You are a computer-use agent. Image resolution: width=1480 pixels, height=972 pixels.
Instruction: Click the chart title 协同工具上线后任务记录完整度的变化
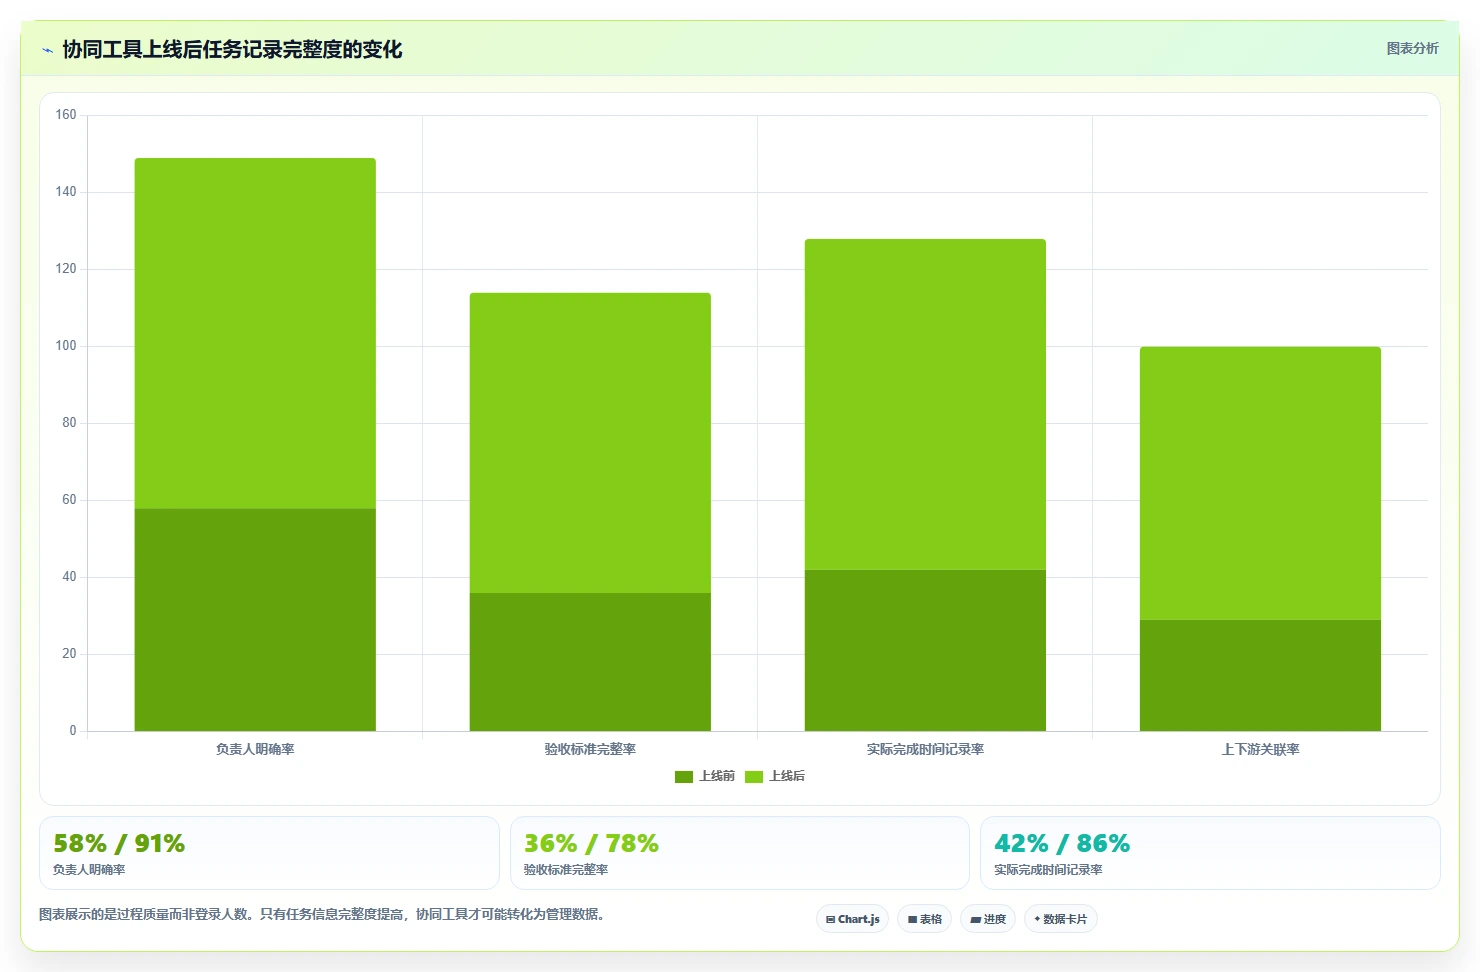click(x=232, y=49)
